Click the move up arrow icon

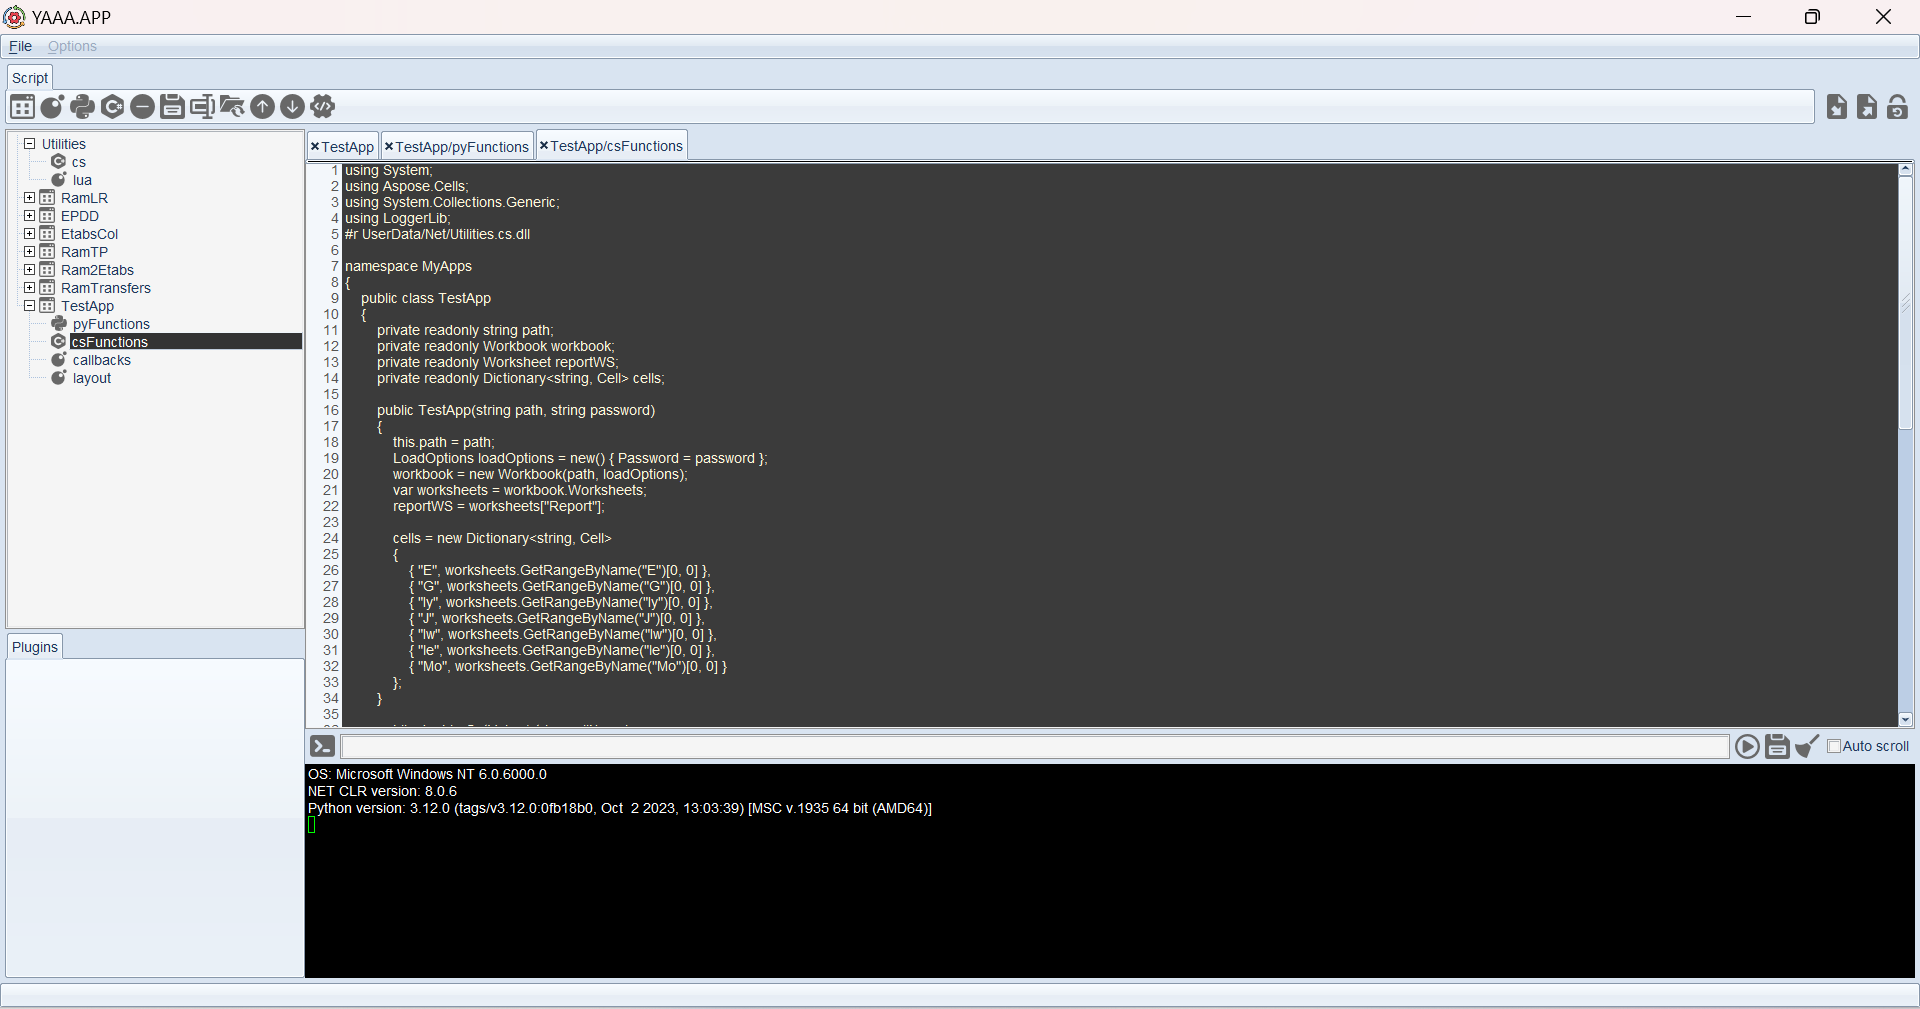click(262, 106)
